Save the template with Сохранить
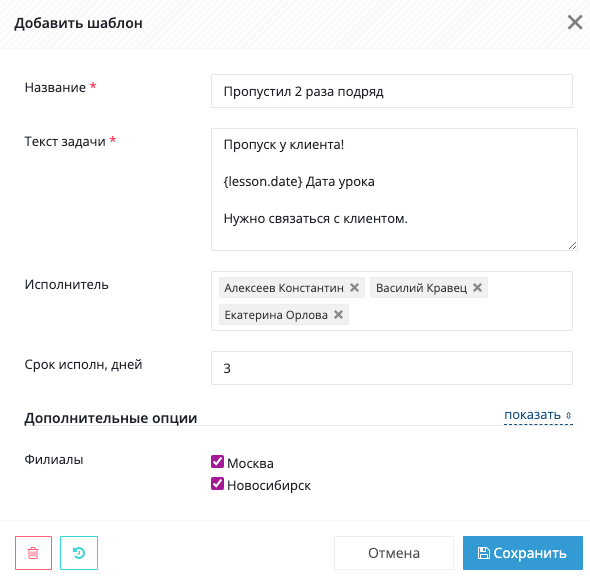590x581 pixels. click(x=523, y=553)
